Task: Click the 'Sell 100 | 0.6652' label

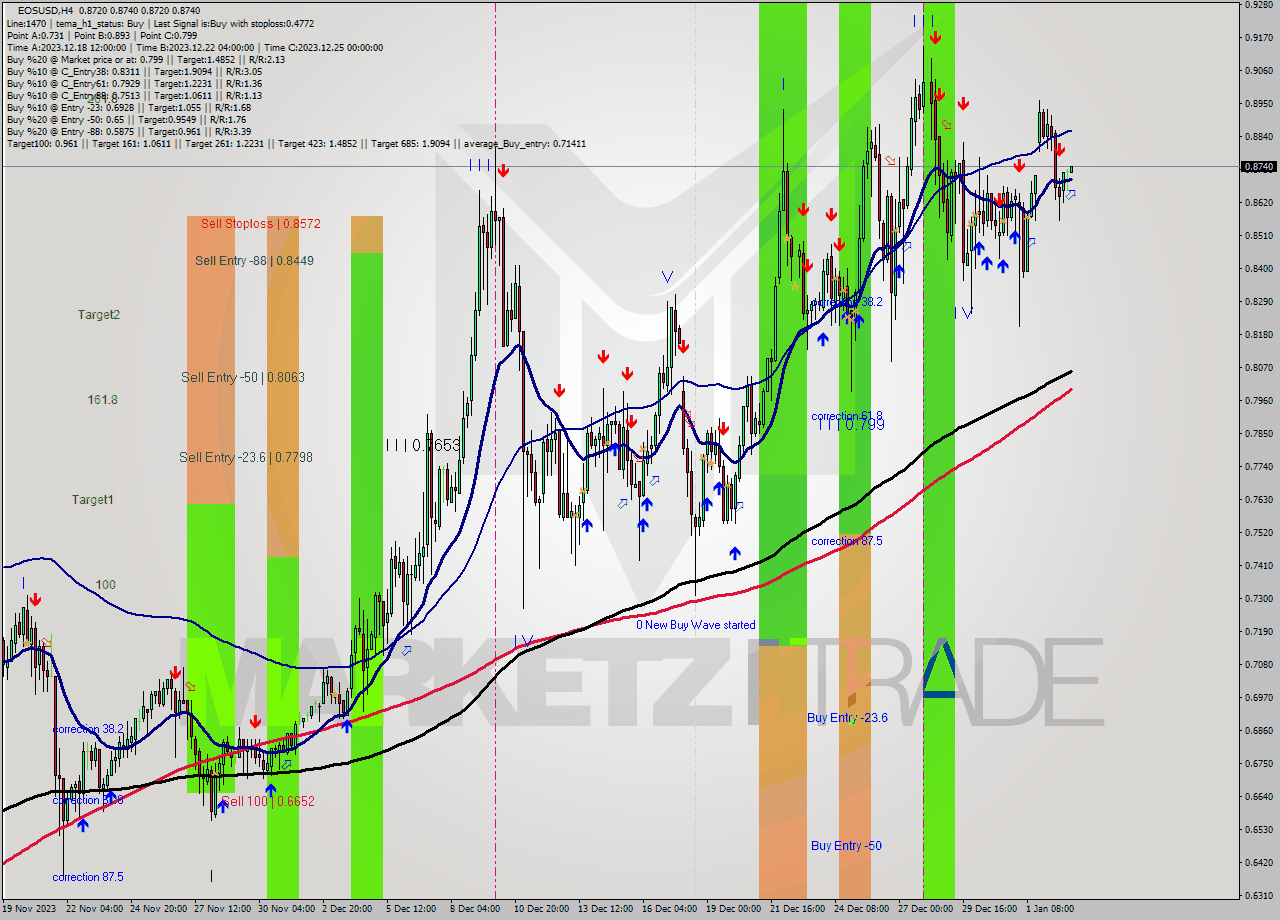Action: click(x=268, y=801)
